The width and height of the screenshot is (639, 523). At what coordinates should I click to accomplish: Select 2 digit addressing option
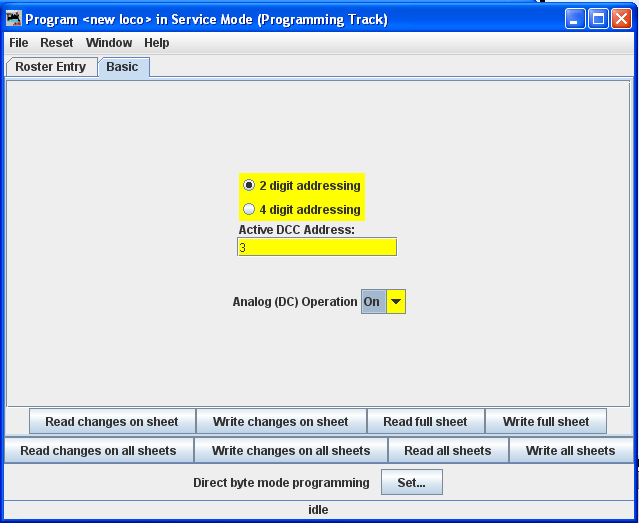[x=249, y=185]
